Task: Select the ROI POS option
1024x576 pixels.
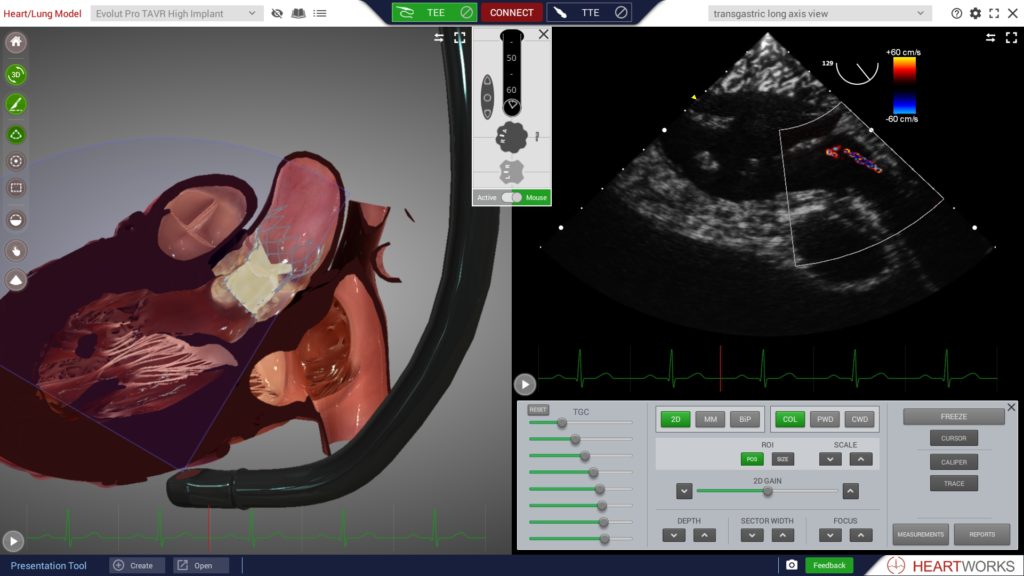Action: tap(752, 459)
